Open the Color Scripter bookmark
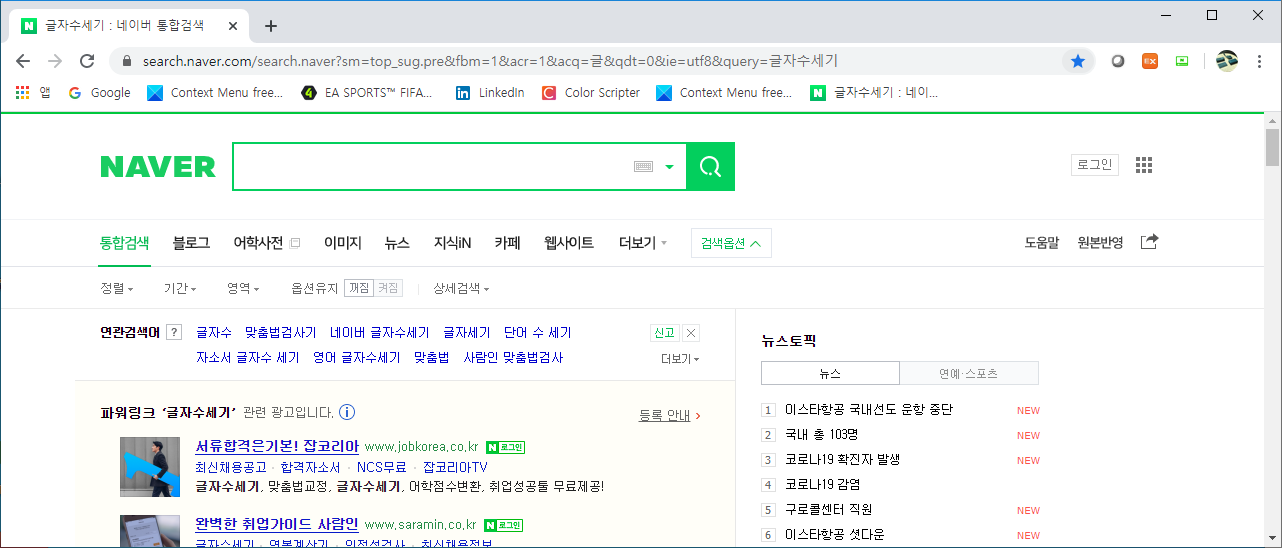 coord(591,93)
